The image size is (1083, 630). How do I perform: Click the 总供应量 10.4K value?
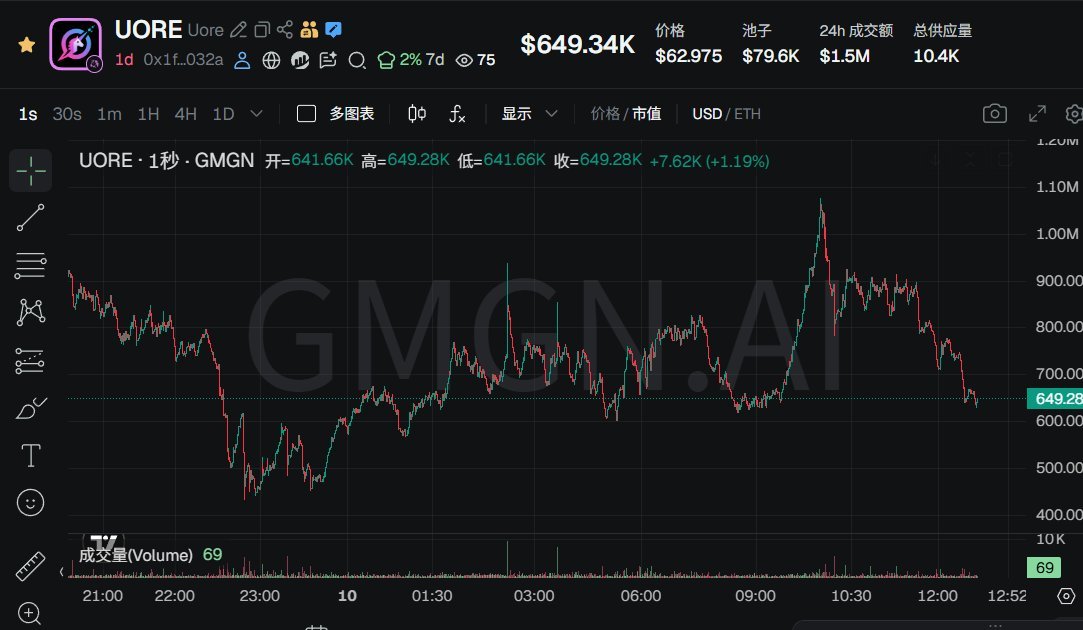[936, 56]
